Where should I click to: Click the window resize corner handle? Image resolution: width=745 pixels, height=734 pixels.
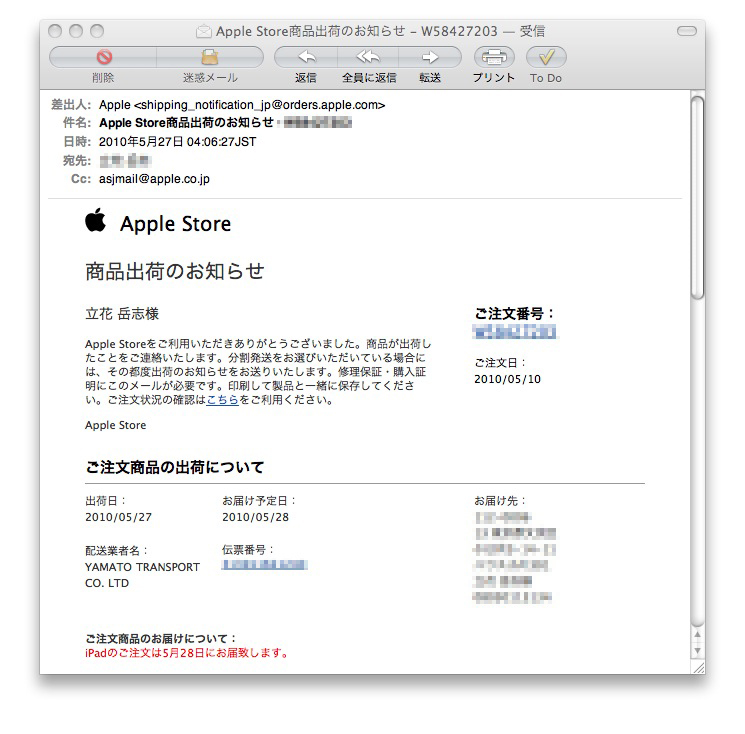697,665
